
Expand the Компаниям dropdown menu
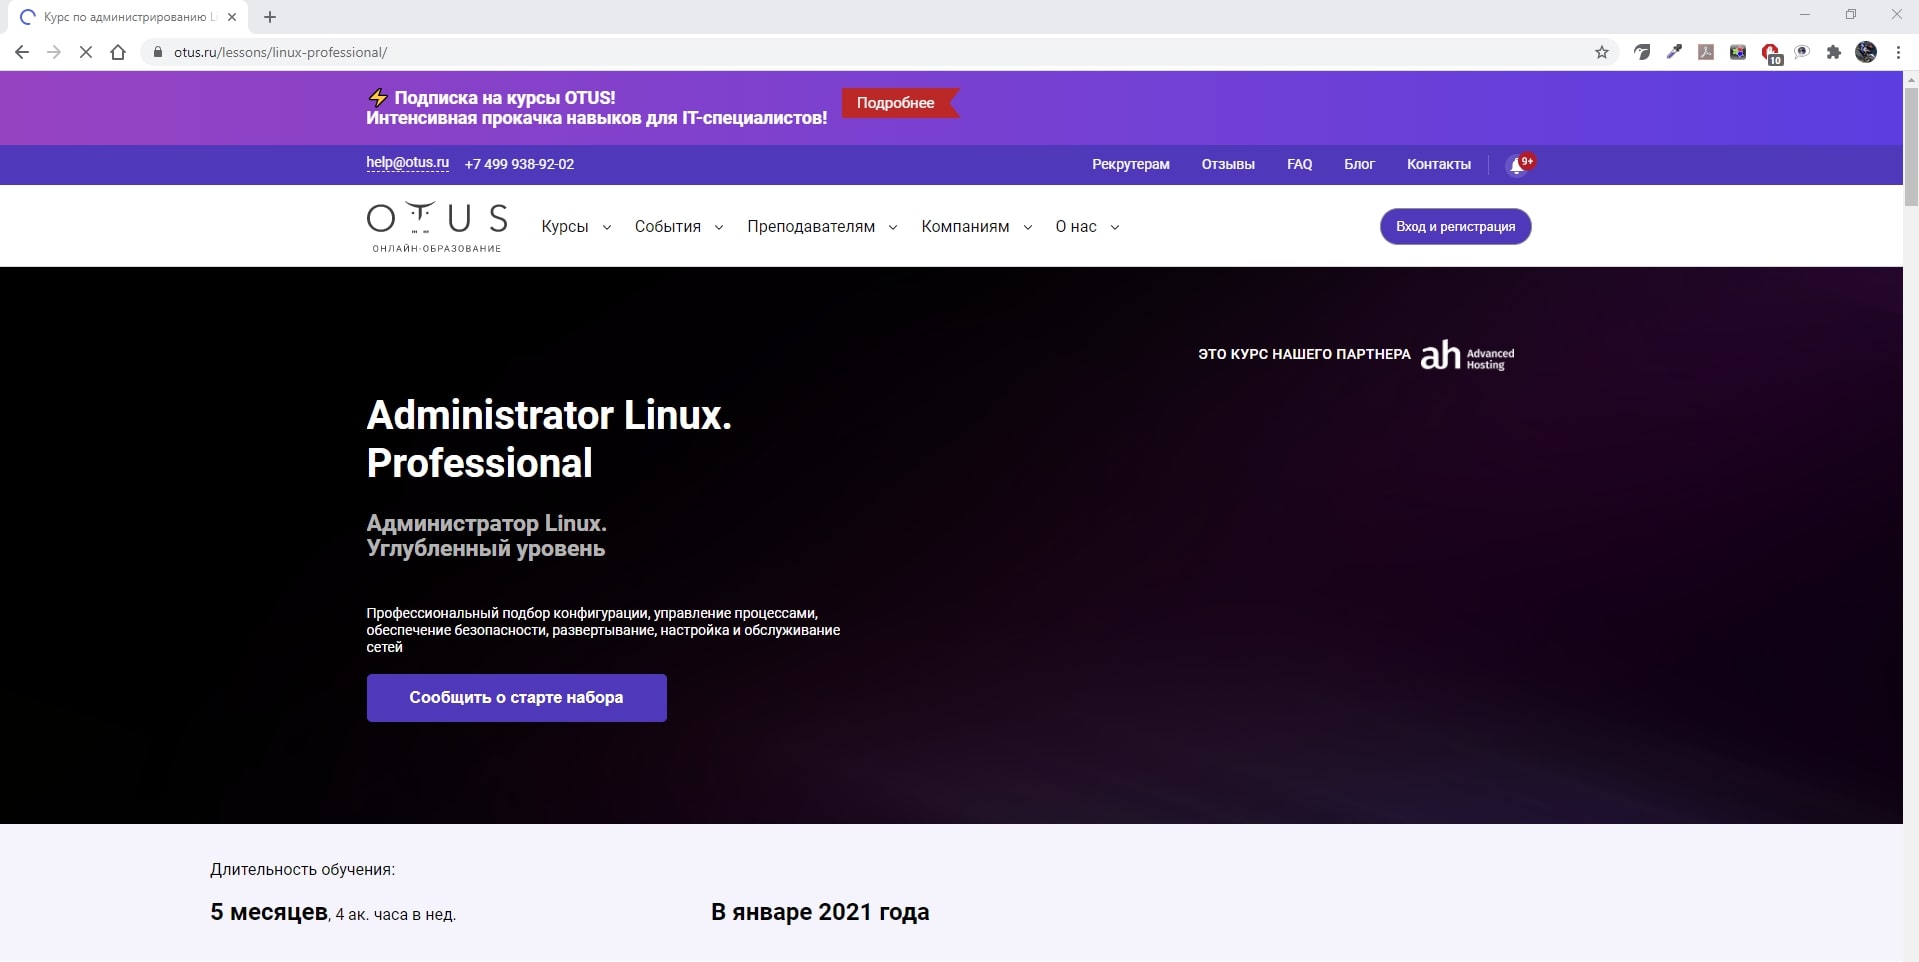point(977,227)
